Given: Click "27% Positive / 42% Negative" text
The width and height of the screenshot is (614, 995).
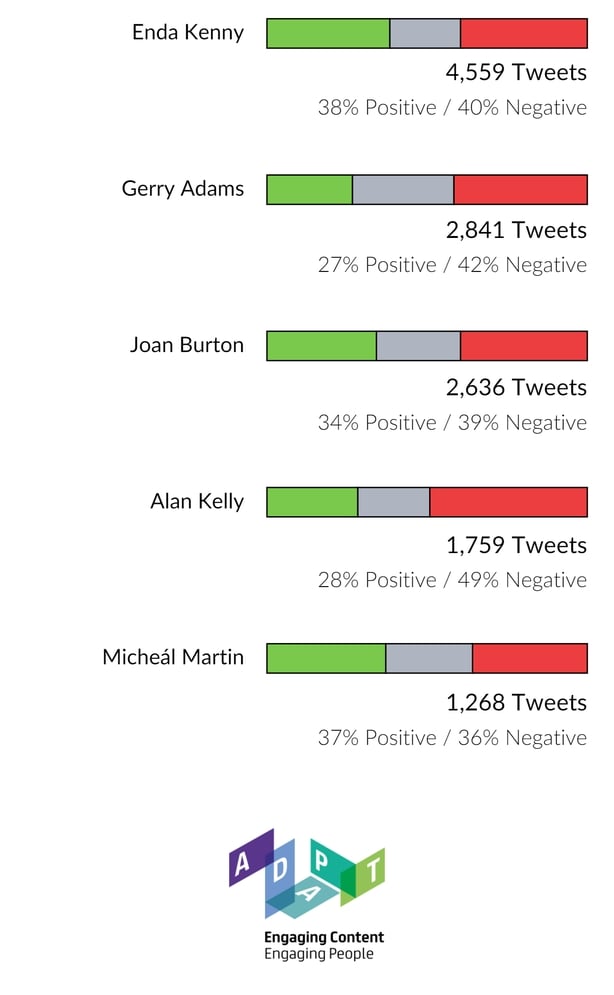Looking at the screenshot, I should (x=452, y=265).
